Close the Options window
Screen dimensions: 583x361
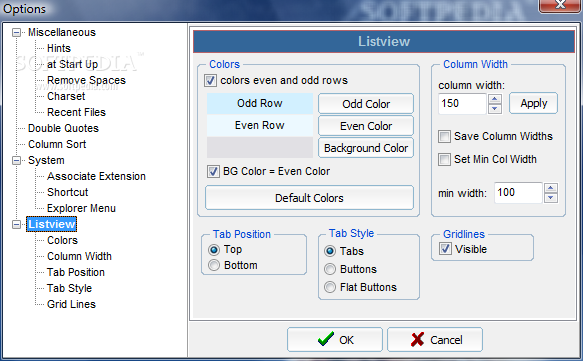[560, 5]
